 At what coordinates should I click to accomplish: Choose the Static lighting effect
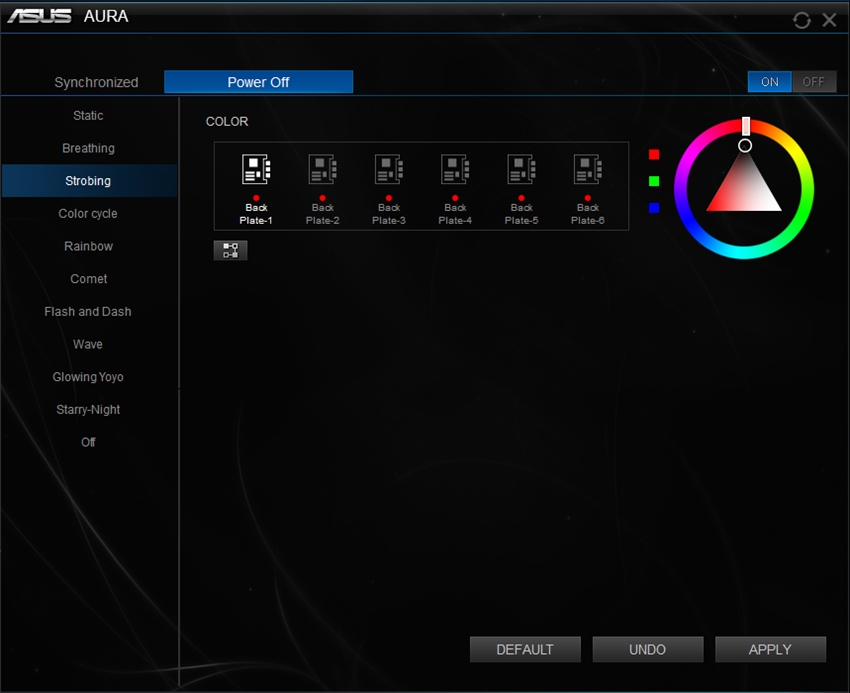[x=88, y=116]
